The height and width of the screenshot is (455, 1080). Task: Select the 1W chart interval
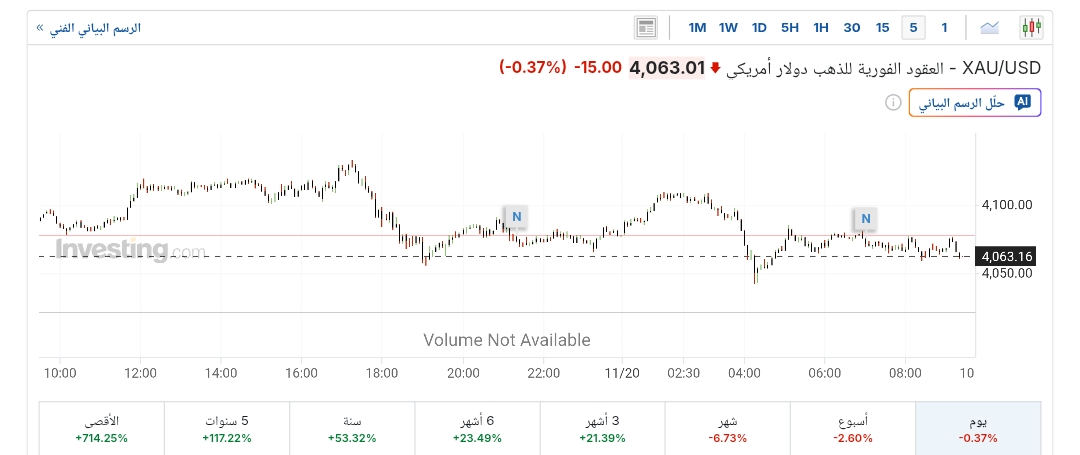tap(728, 27)
